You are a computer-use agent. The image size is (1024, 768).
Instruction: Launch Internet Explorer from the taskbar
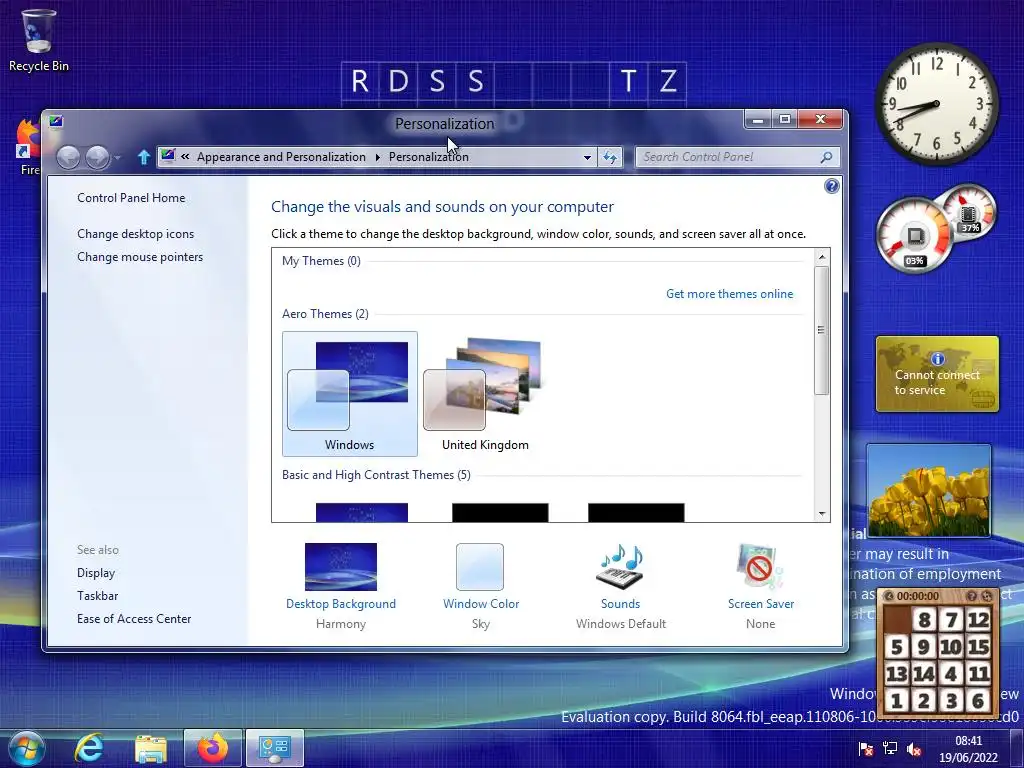[89, 748]
